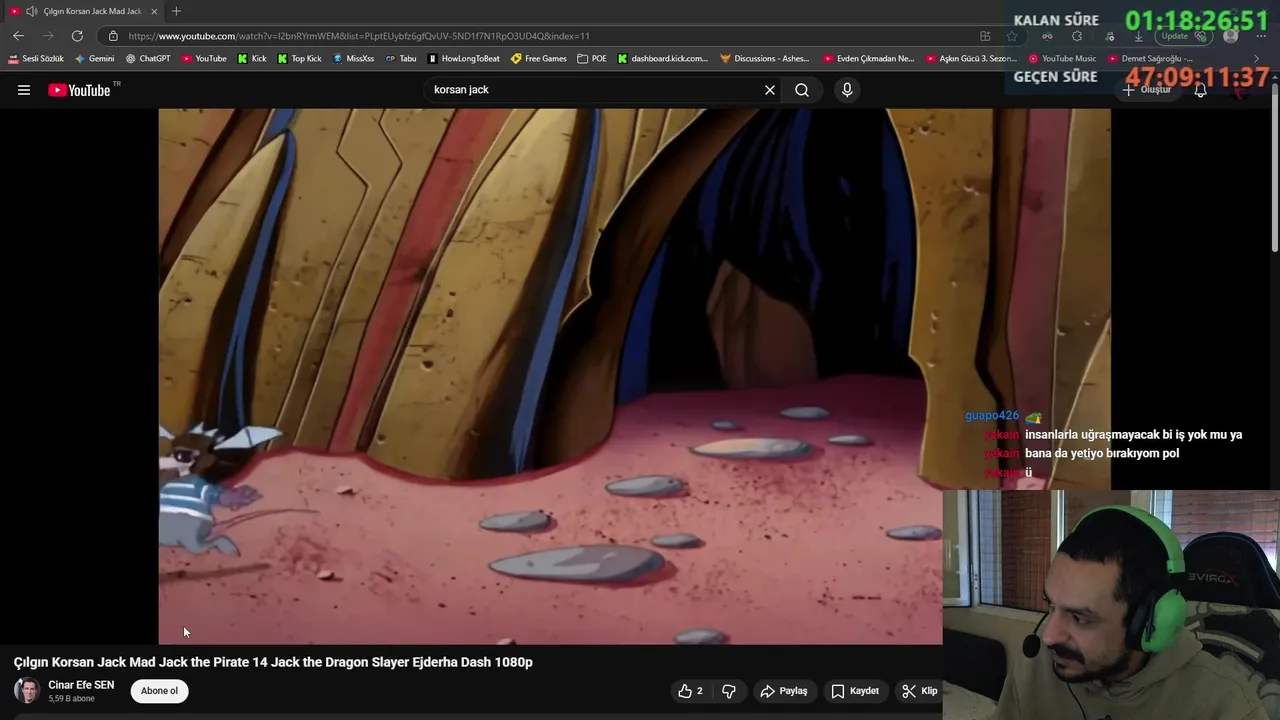Go back with browser back arrow

coord(18,36)
